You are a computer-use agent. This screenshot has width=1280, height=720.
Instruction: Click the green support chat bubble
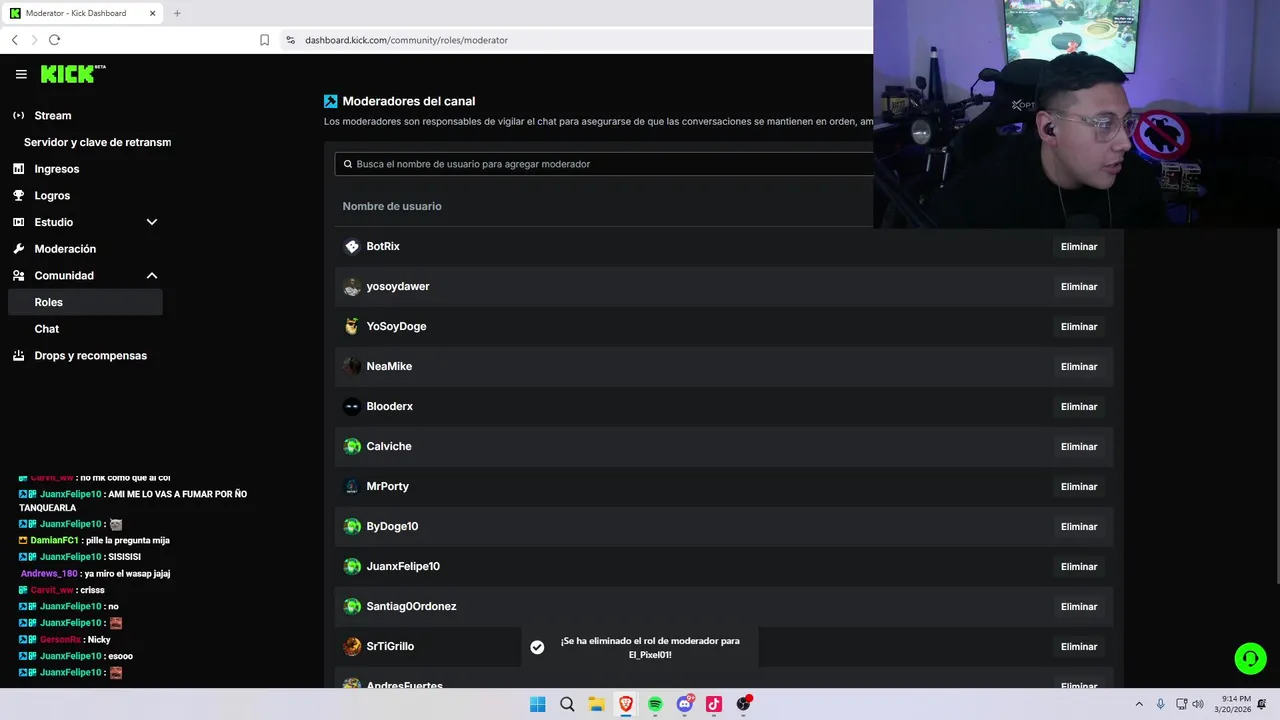(x=1250, y=658)
